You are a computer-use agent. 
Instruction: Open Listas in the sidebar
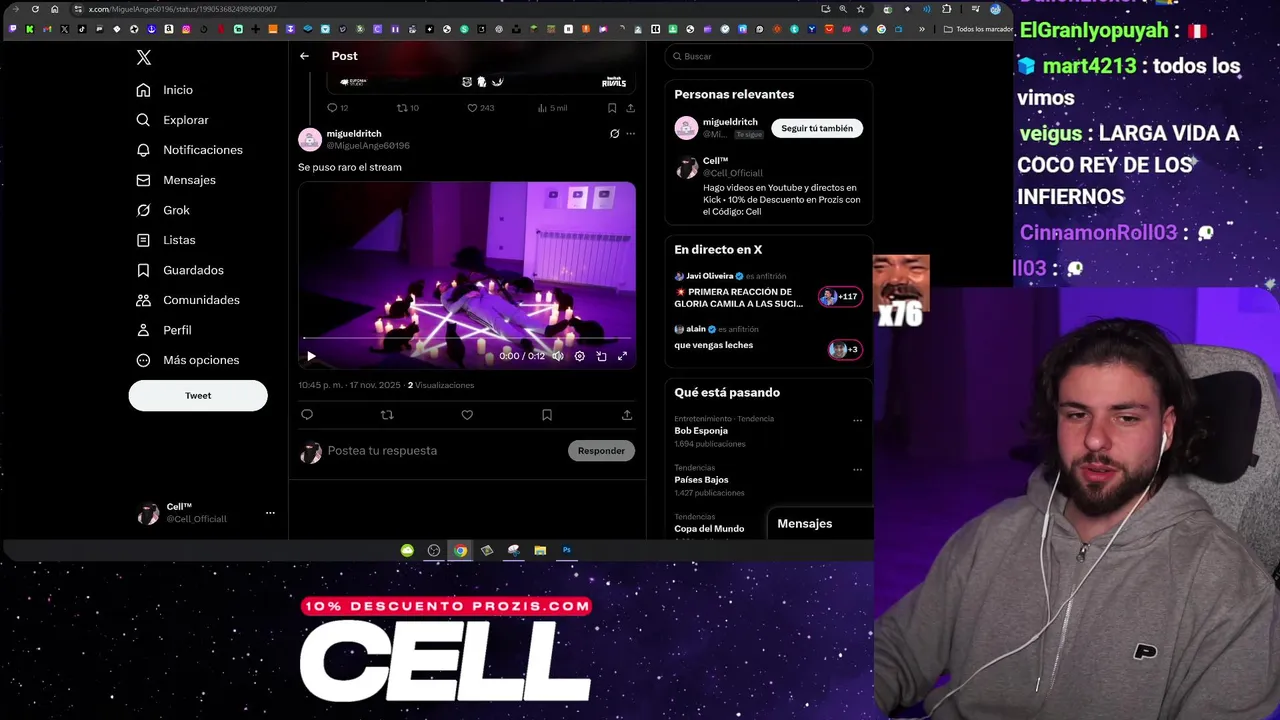click(x=166, y=240)
